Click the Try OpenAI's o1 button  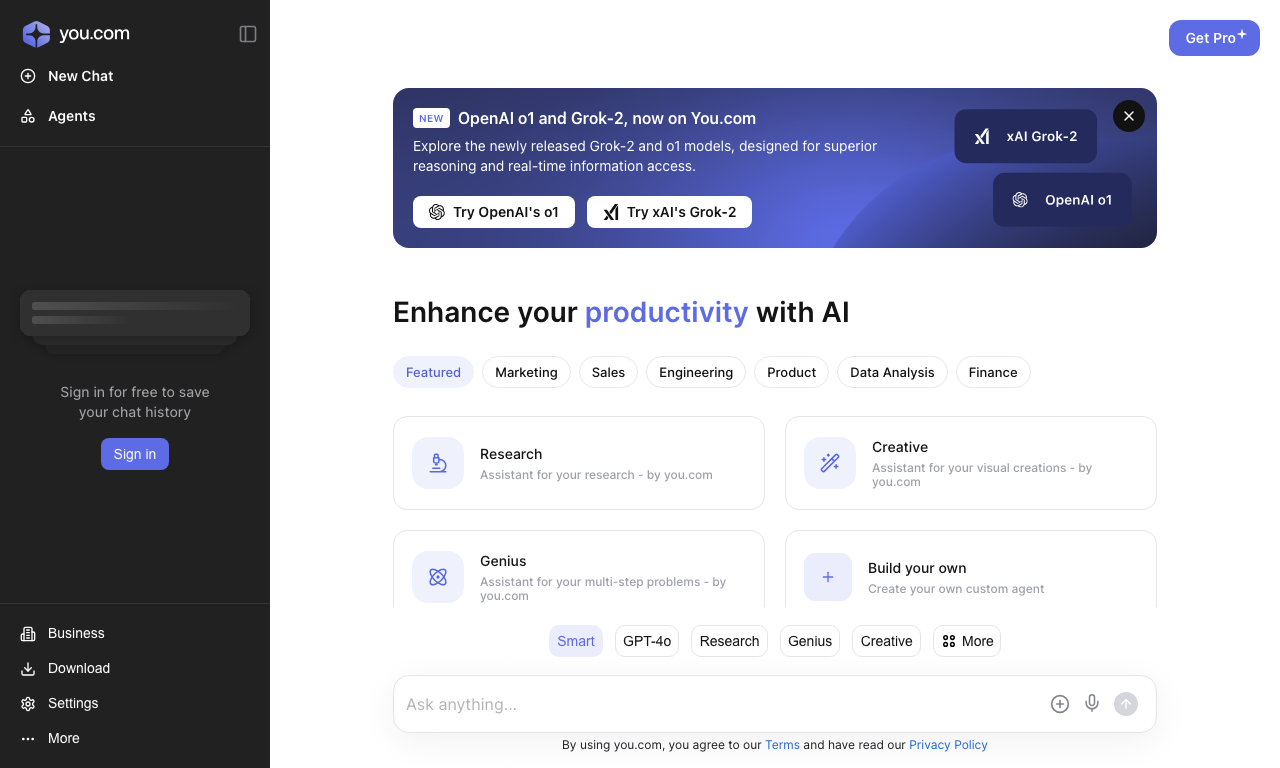[x=494, y=212]
